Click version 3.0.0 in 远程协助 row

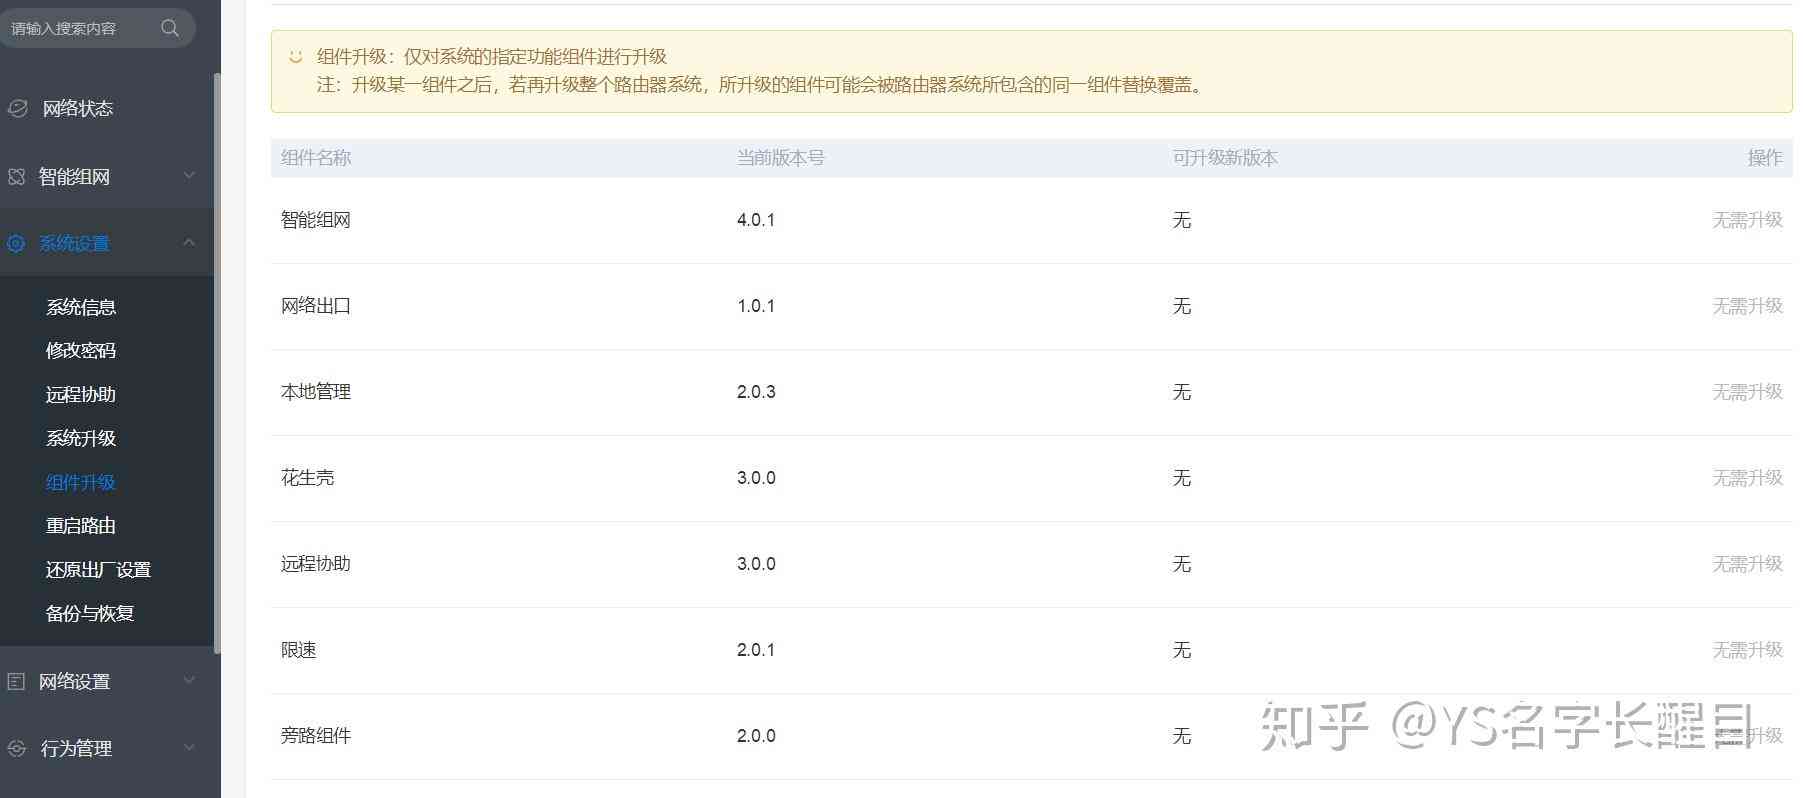coord(756,564)
